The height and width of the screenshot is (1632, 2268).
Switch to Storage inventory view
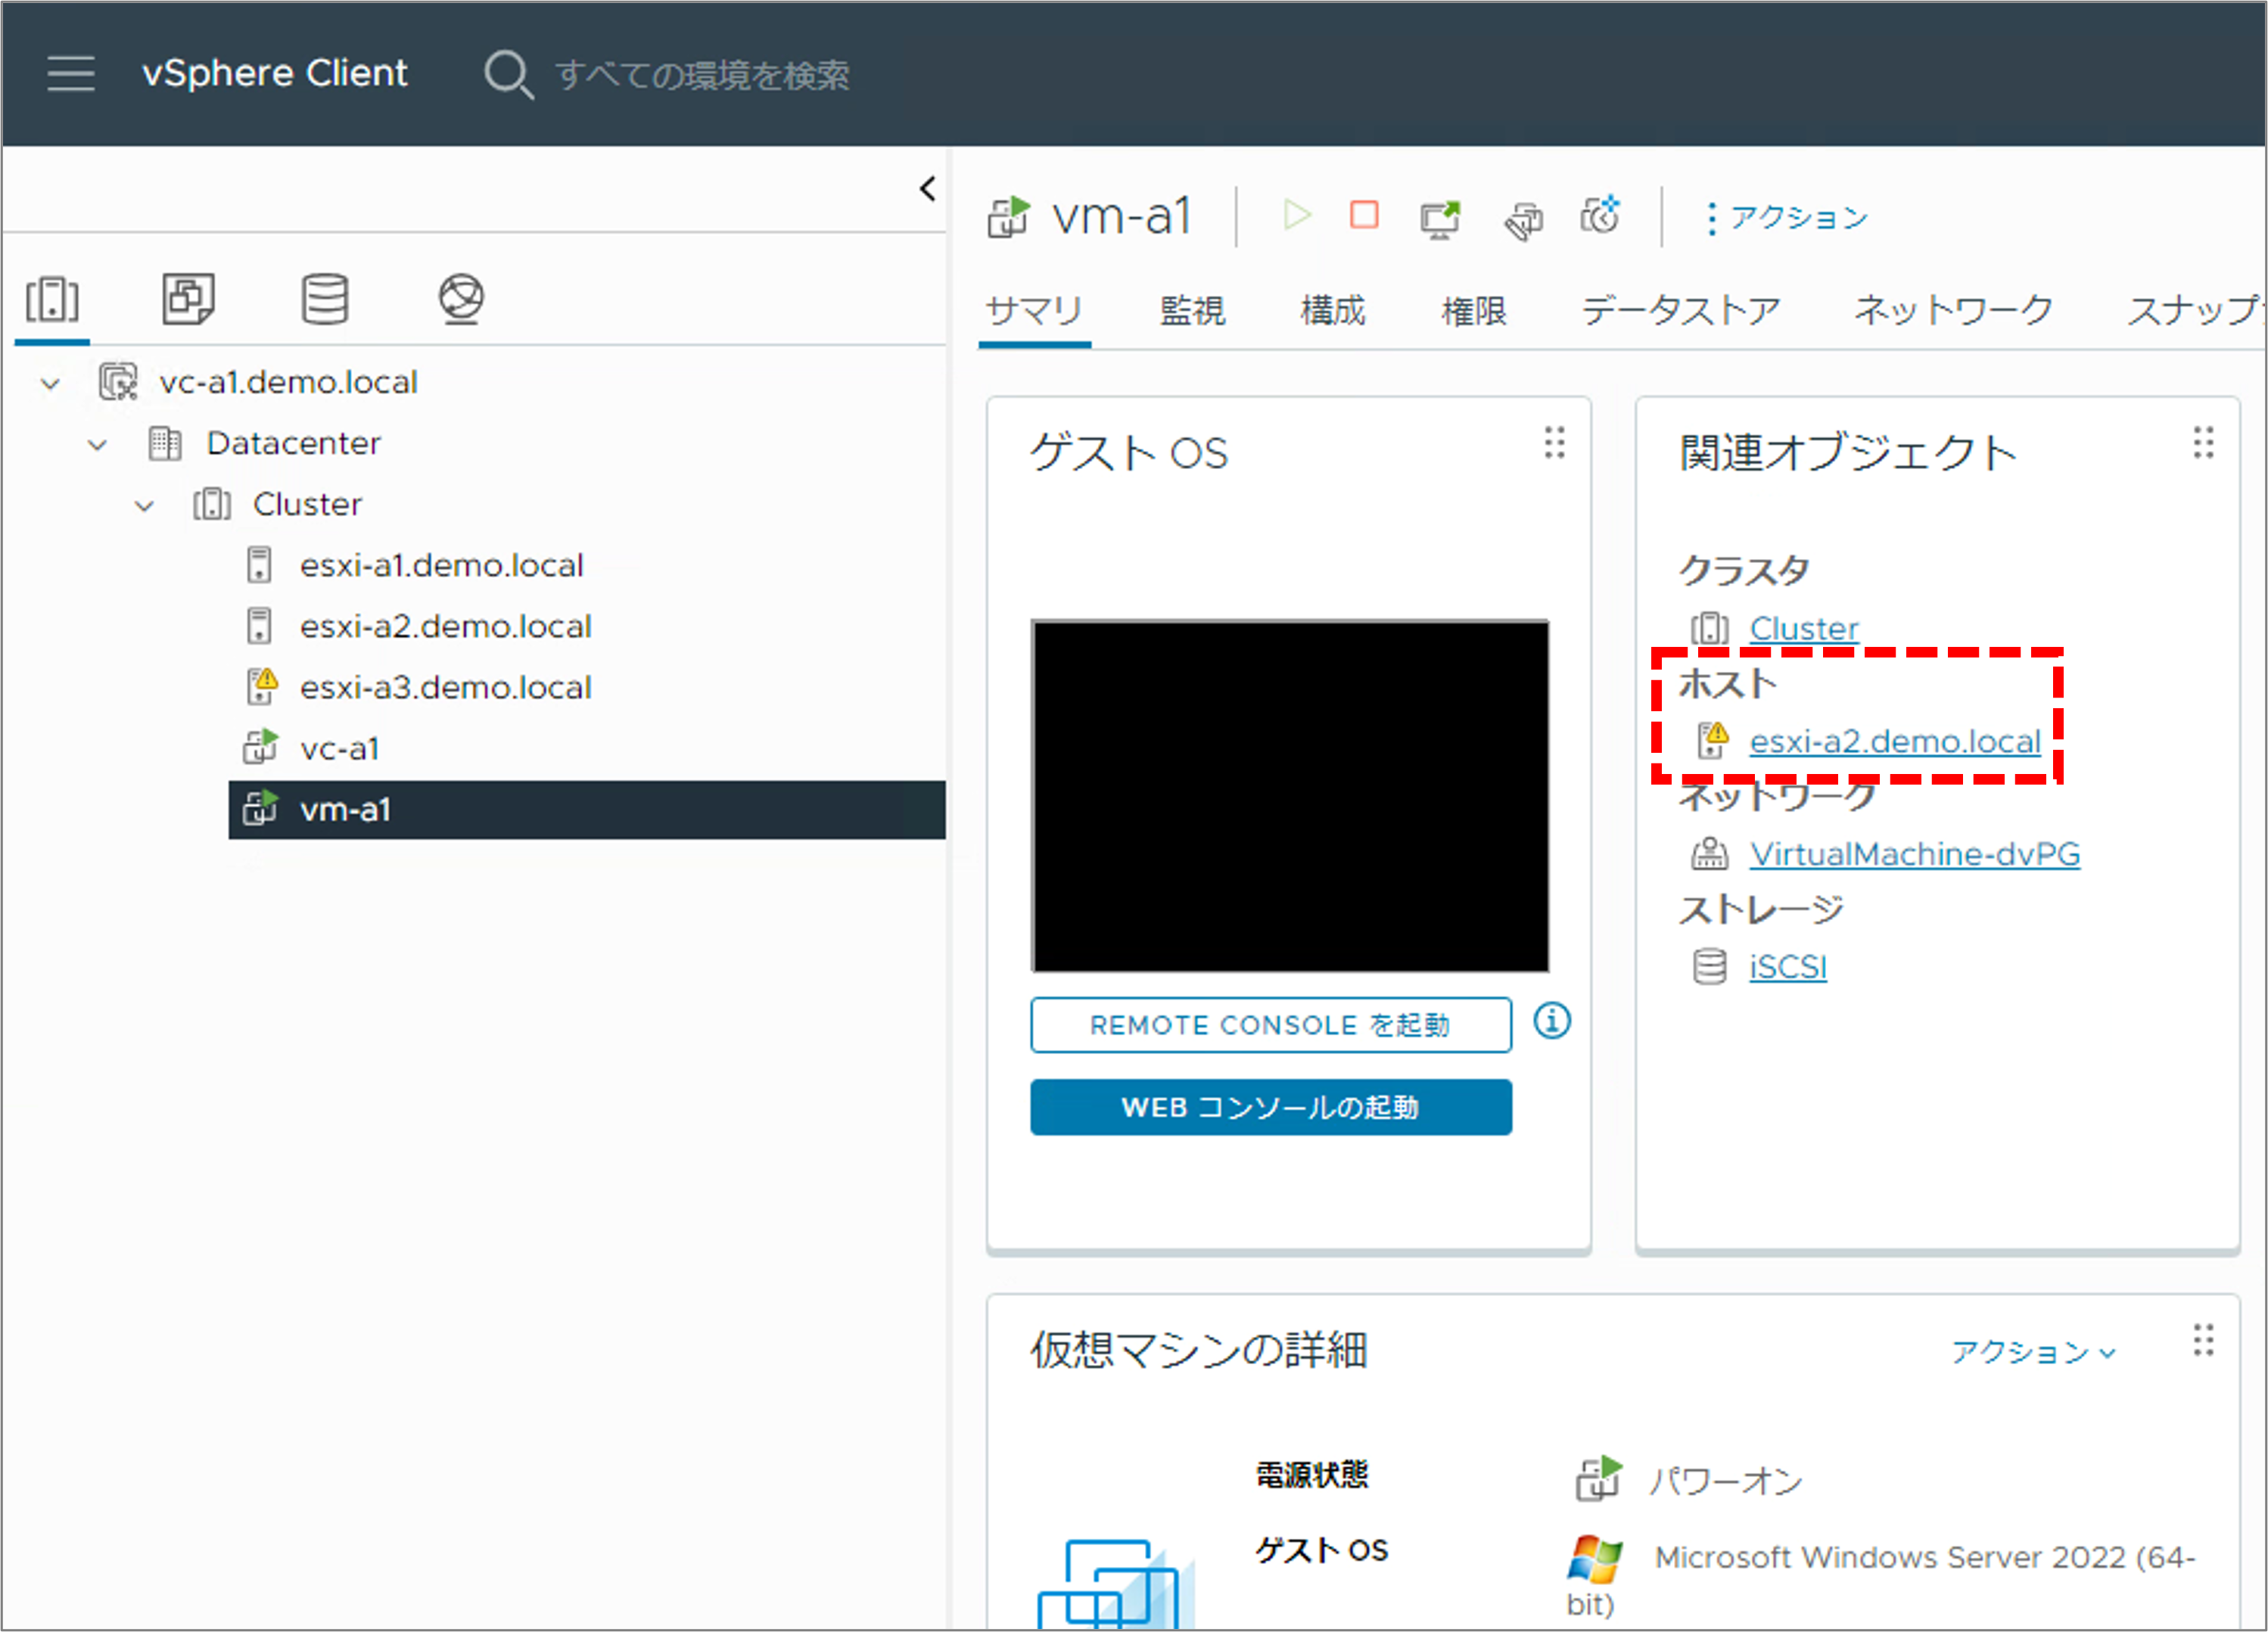[x=325, y=298]
